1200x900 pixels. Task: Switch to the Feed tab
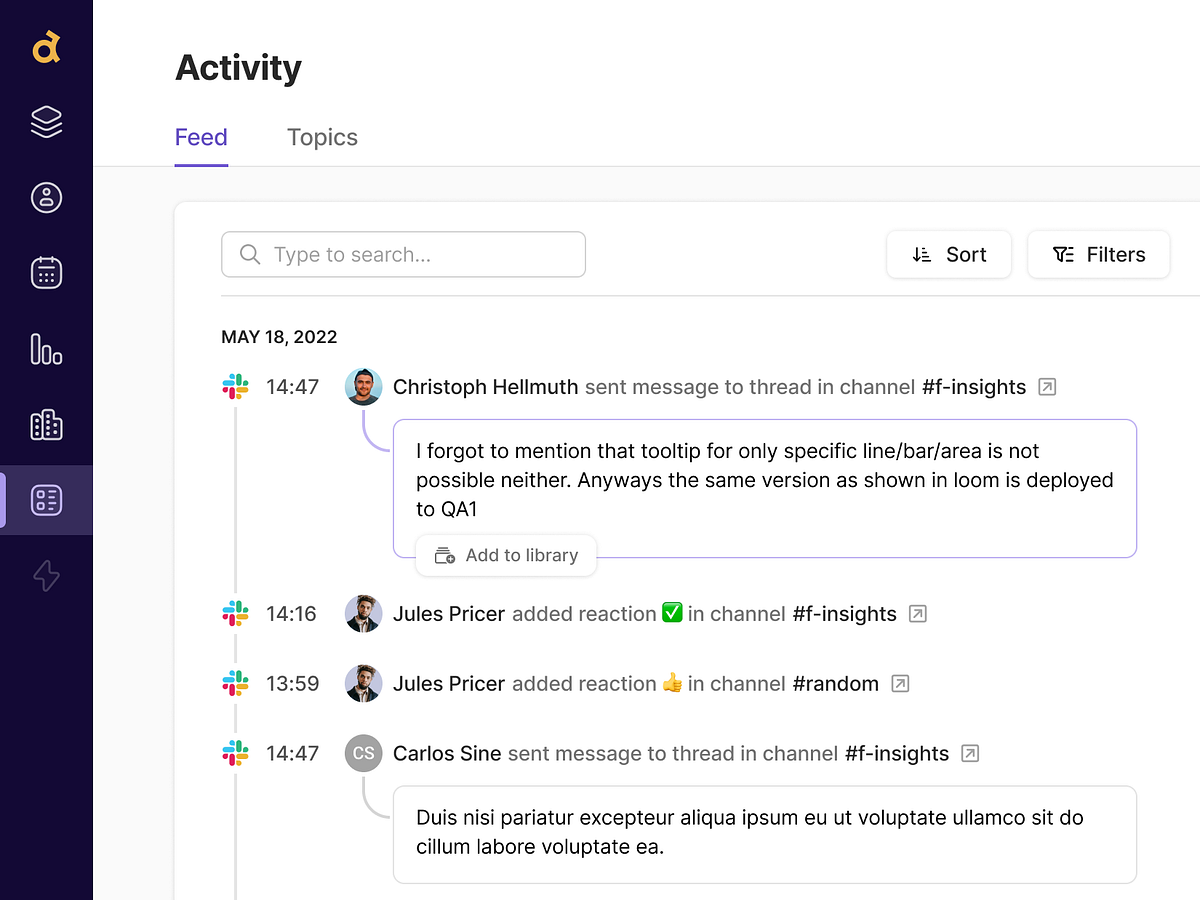pos(201,137)
